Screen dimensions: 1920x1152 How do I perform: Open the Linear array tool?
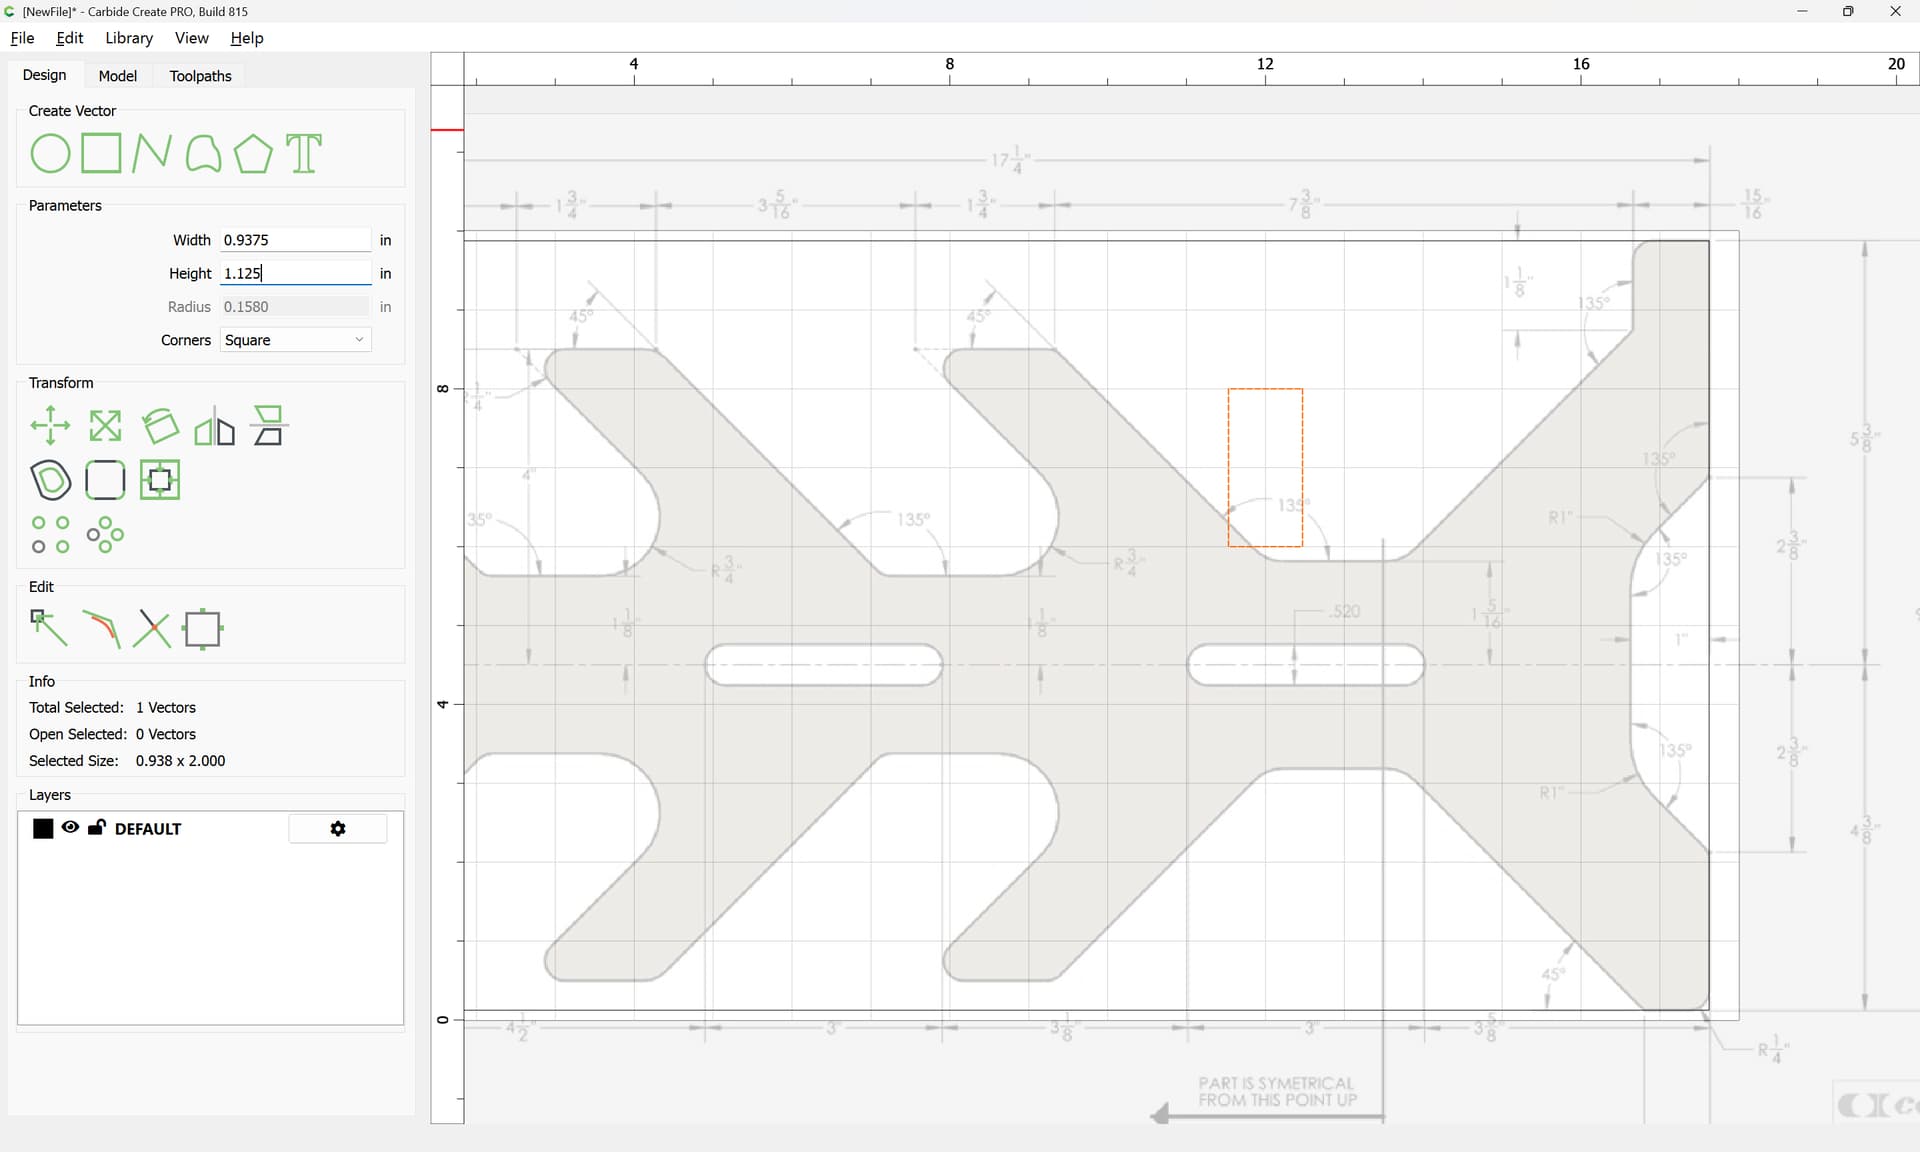[50, 534]
